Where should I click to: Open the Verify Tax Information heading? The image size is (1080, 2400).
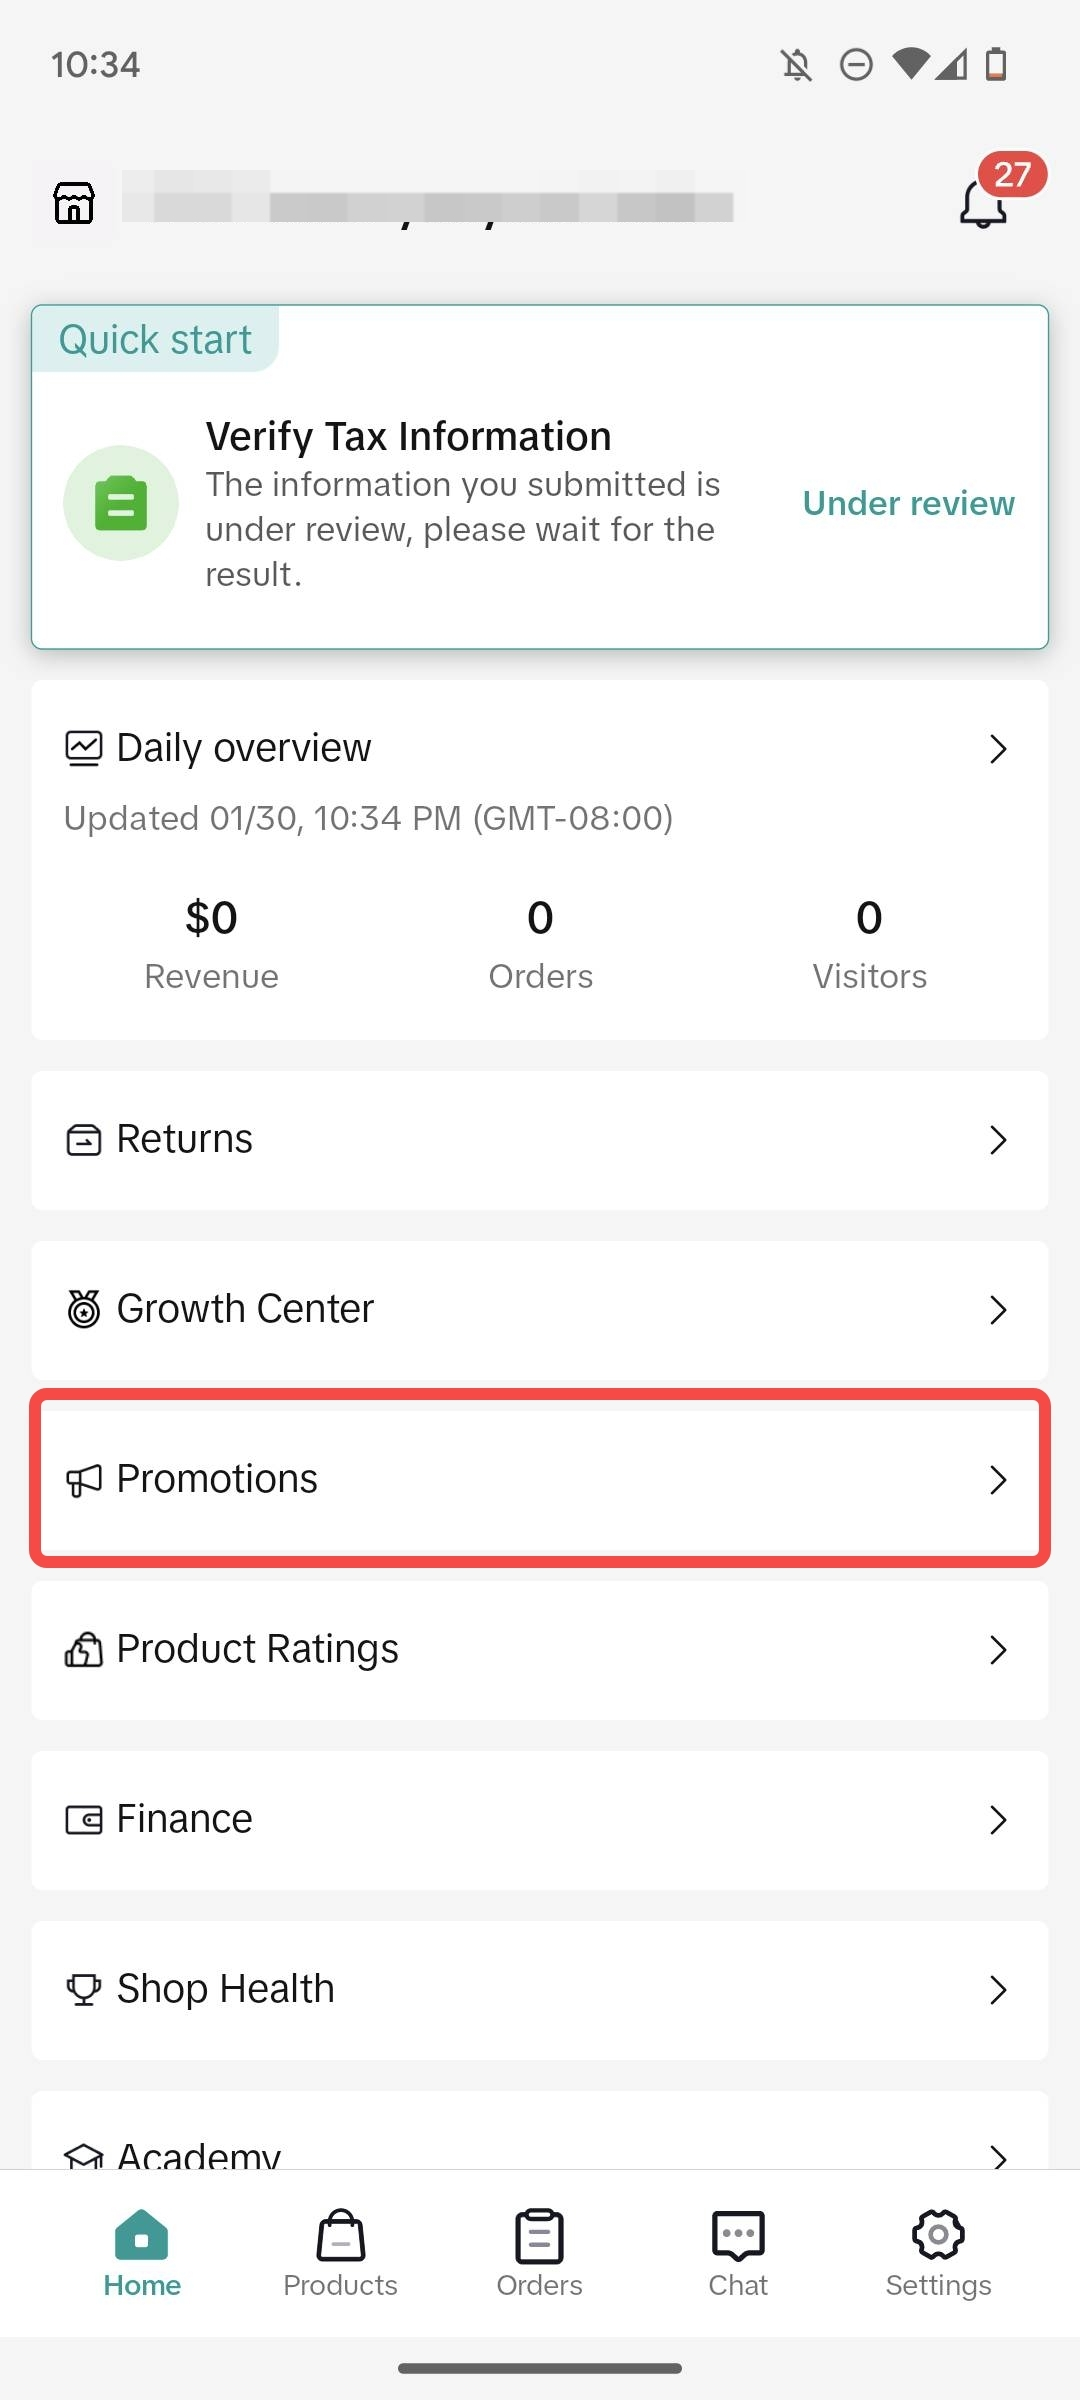408,437
